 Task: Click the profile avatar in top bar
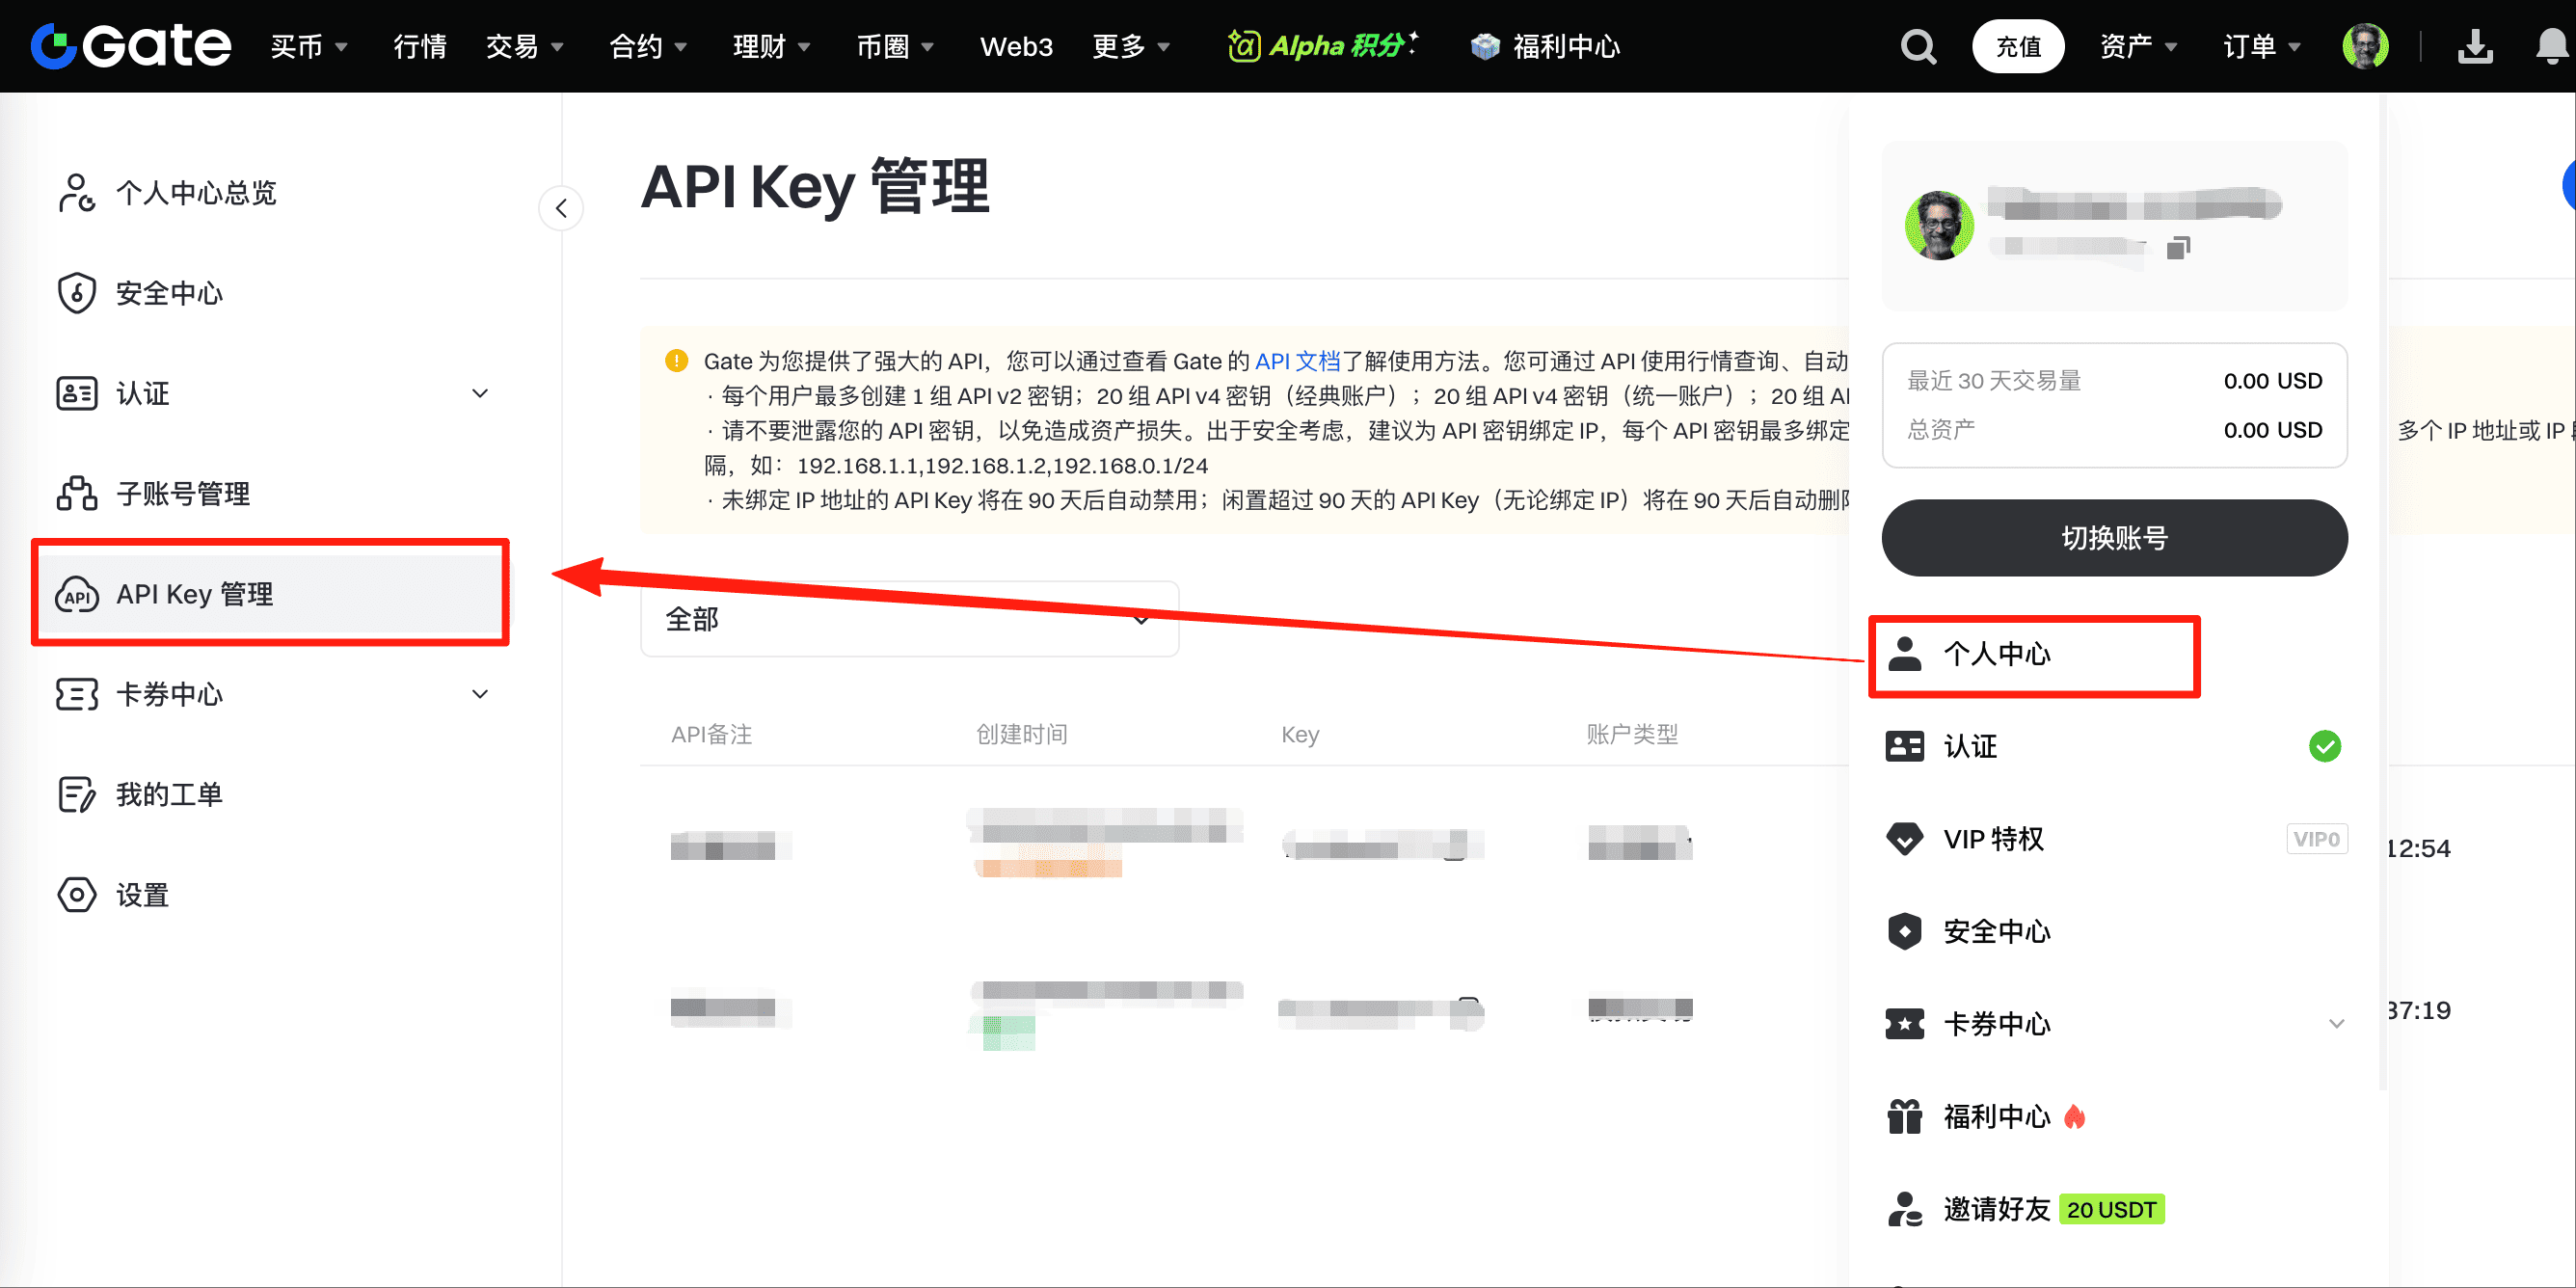tap(2365, 47)
